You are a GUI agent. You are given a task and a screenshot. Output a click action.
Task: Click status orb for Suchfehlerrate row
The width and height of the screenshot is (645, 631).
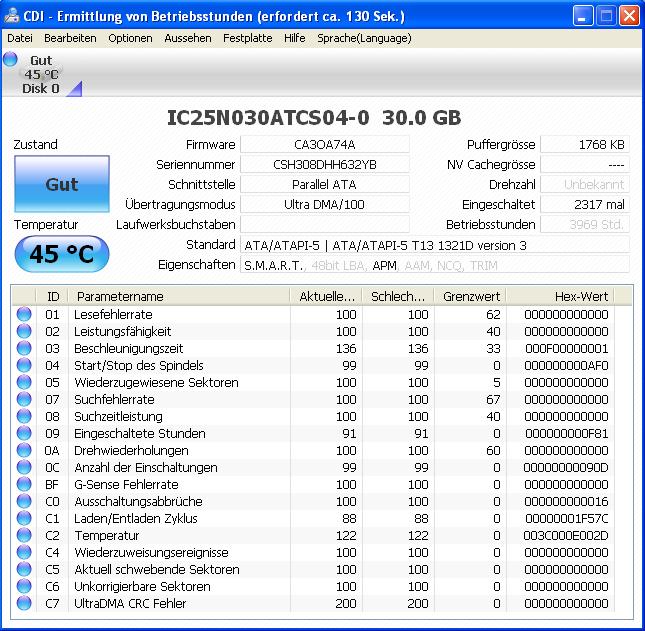[24, 399]
